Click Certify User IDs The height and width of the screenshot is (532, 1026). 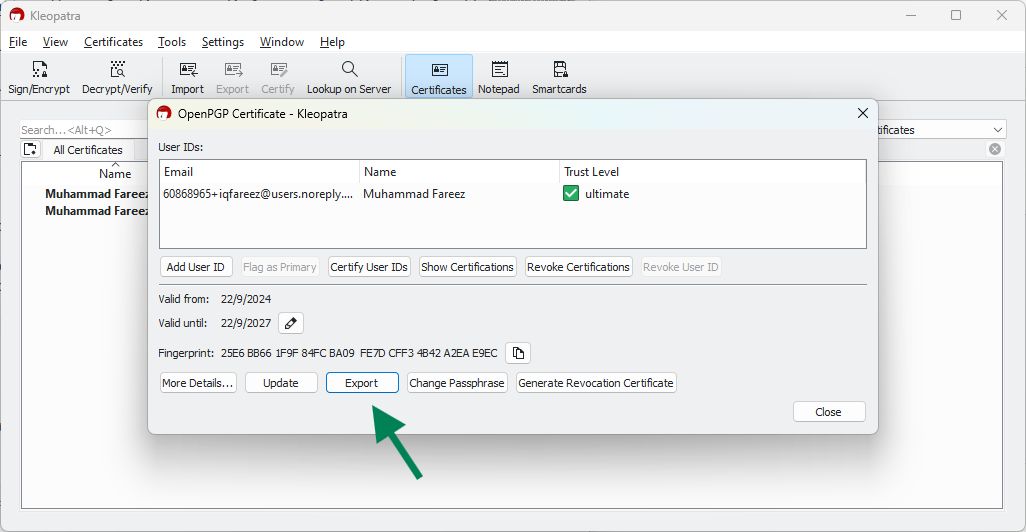click(x=369, y=267)
